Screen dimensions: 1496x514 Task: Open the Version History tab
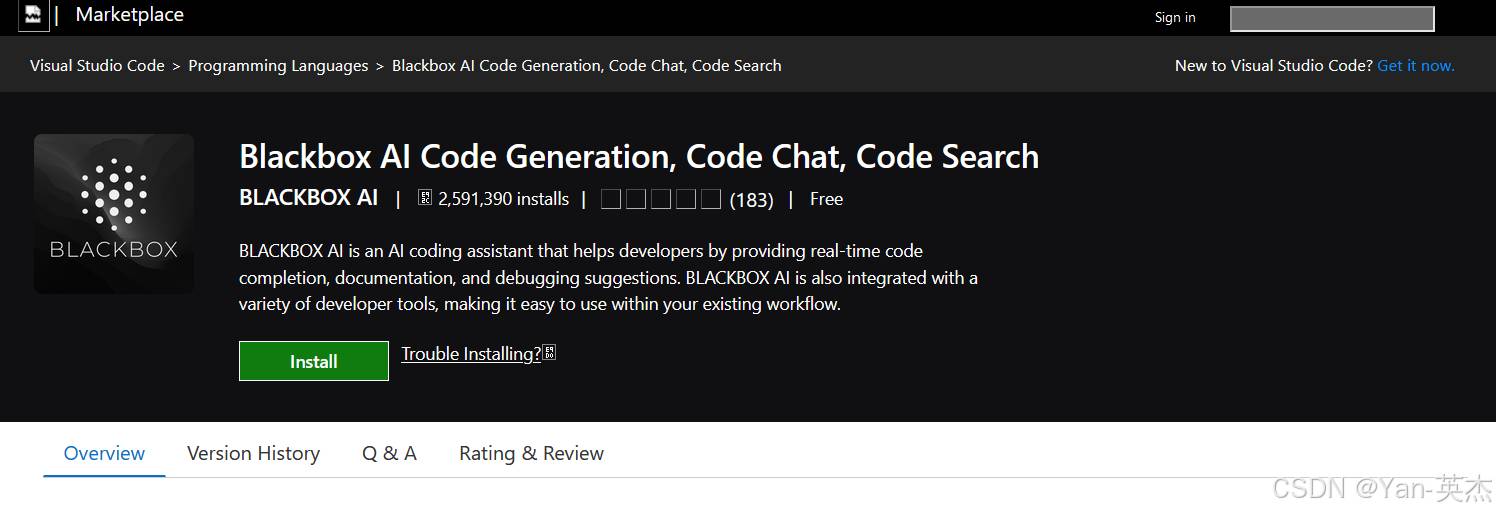coord(253,453)
